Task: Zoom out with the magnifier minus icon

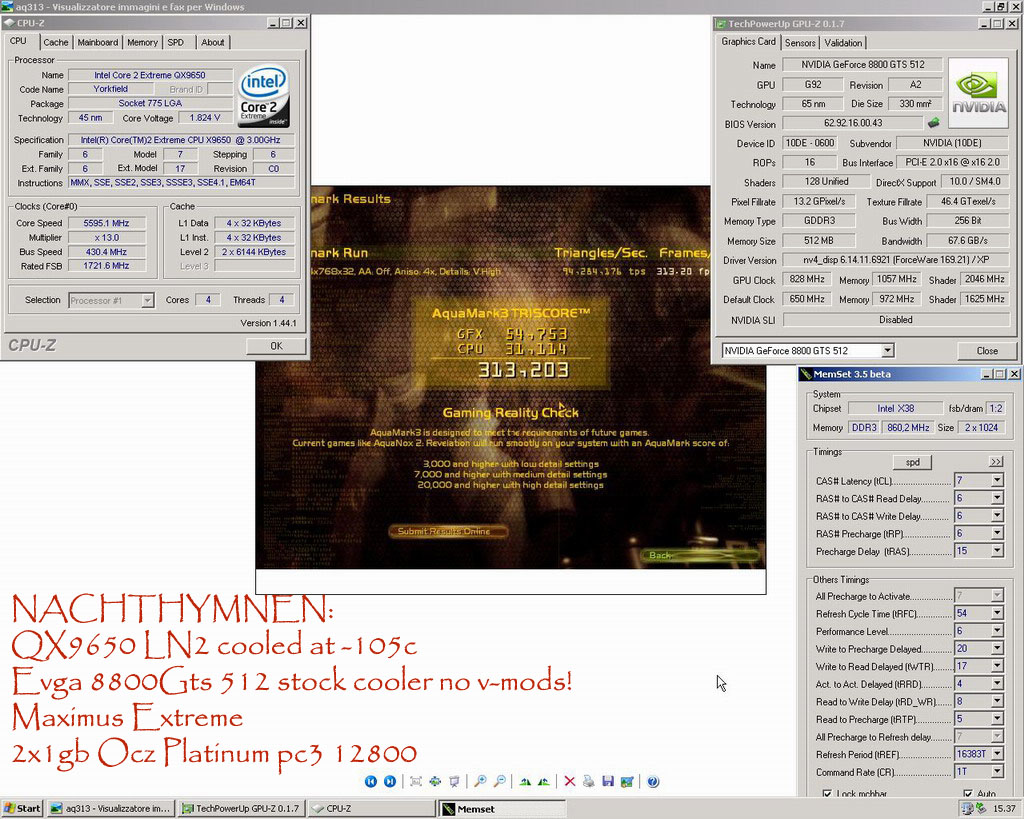Action: 500,782
